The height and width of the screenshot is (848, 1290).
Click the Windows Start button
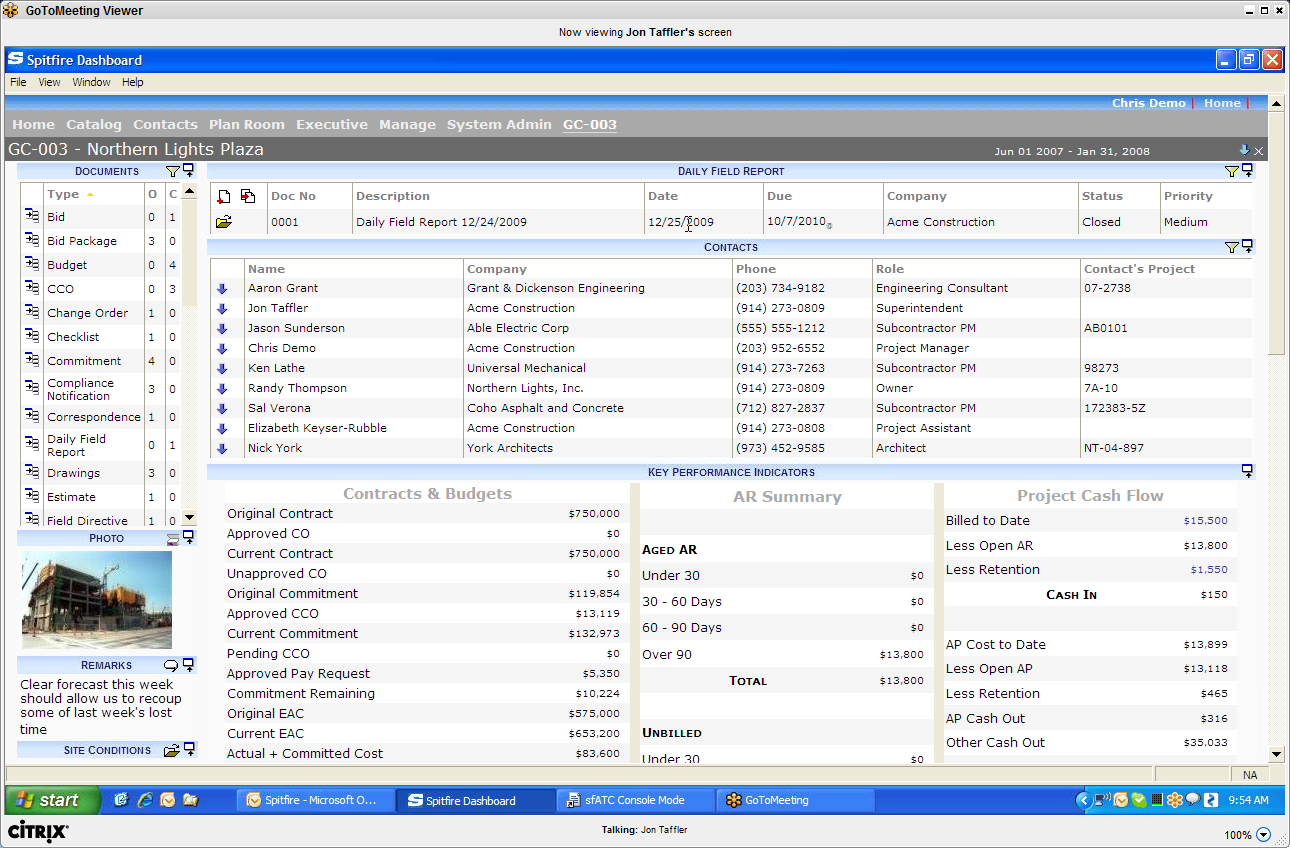pos(53,800)
